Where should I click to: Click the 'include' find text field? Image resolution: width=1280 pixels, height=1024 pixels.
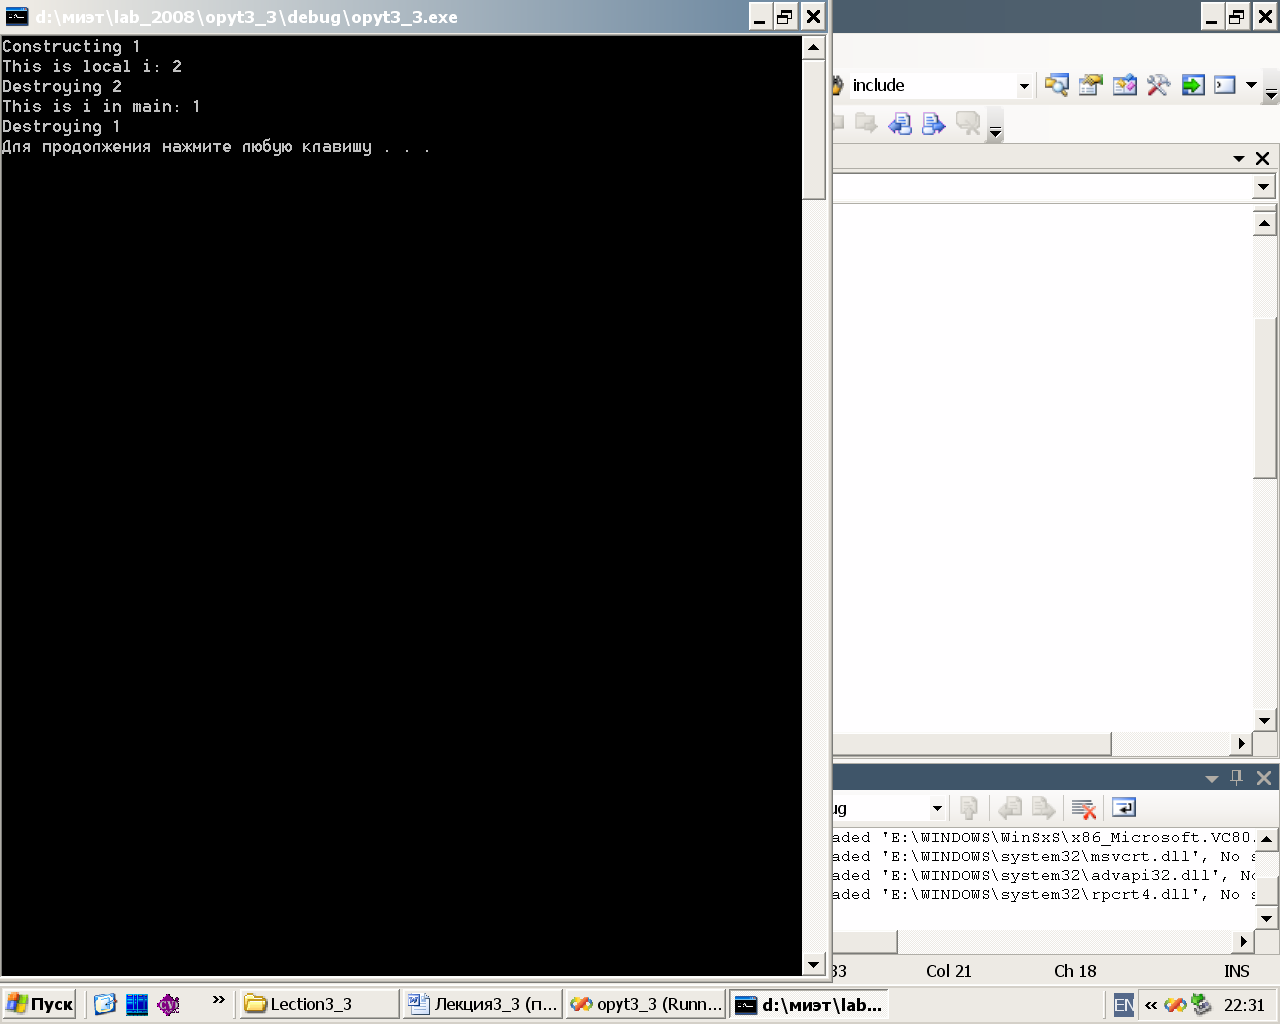[x=930, y=86]
